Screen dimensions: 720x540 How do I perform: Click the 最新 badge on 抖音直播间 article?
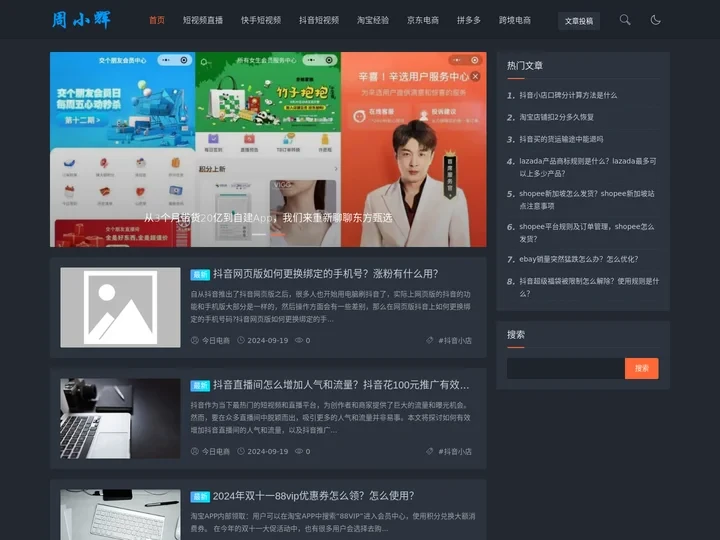coord(200,386)
